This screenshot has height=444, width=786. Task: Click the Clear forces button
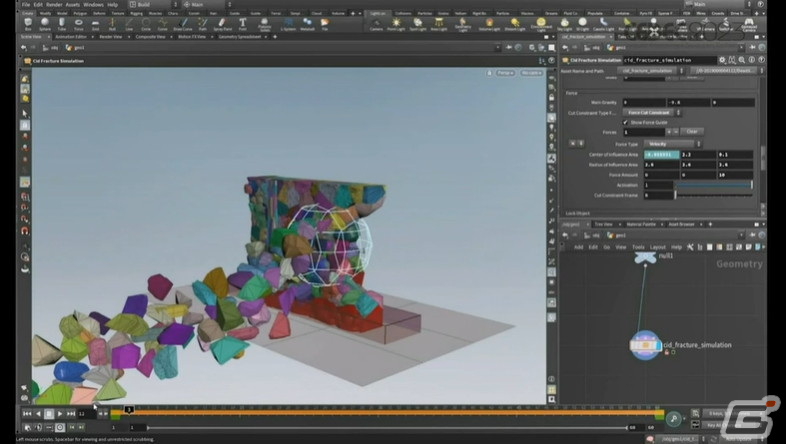click(x=692, y=132)
